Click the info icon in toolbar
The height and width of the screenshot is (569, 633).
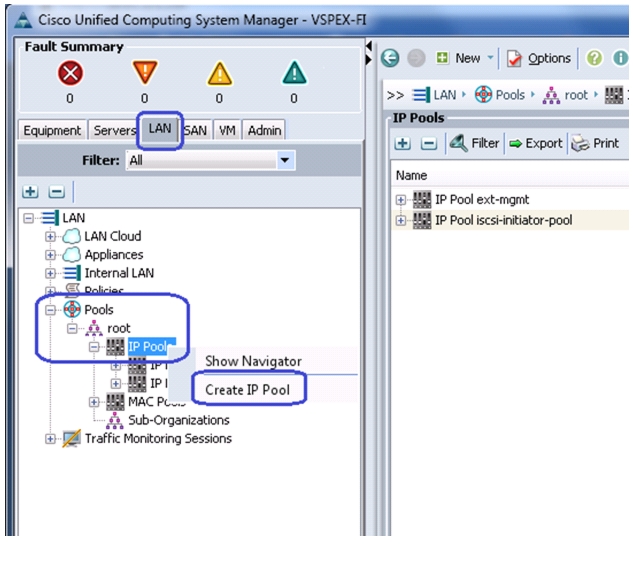point(620,58)
